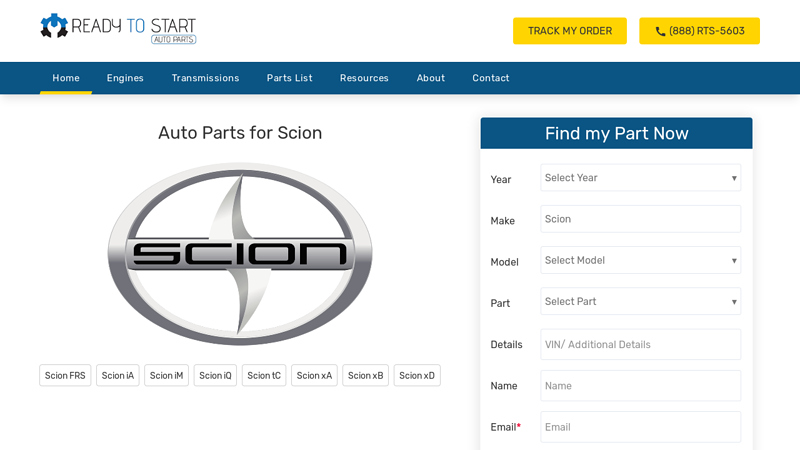Open the About menu item
800x450 pixels.
(431, 78)
